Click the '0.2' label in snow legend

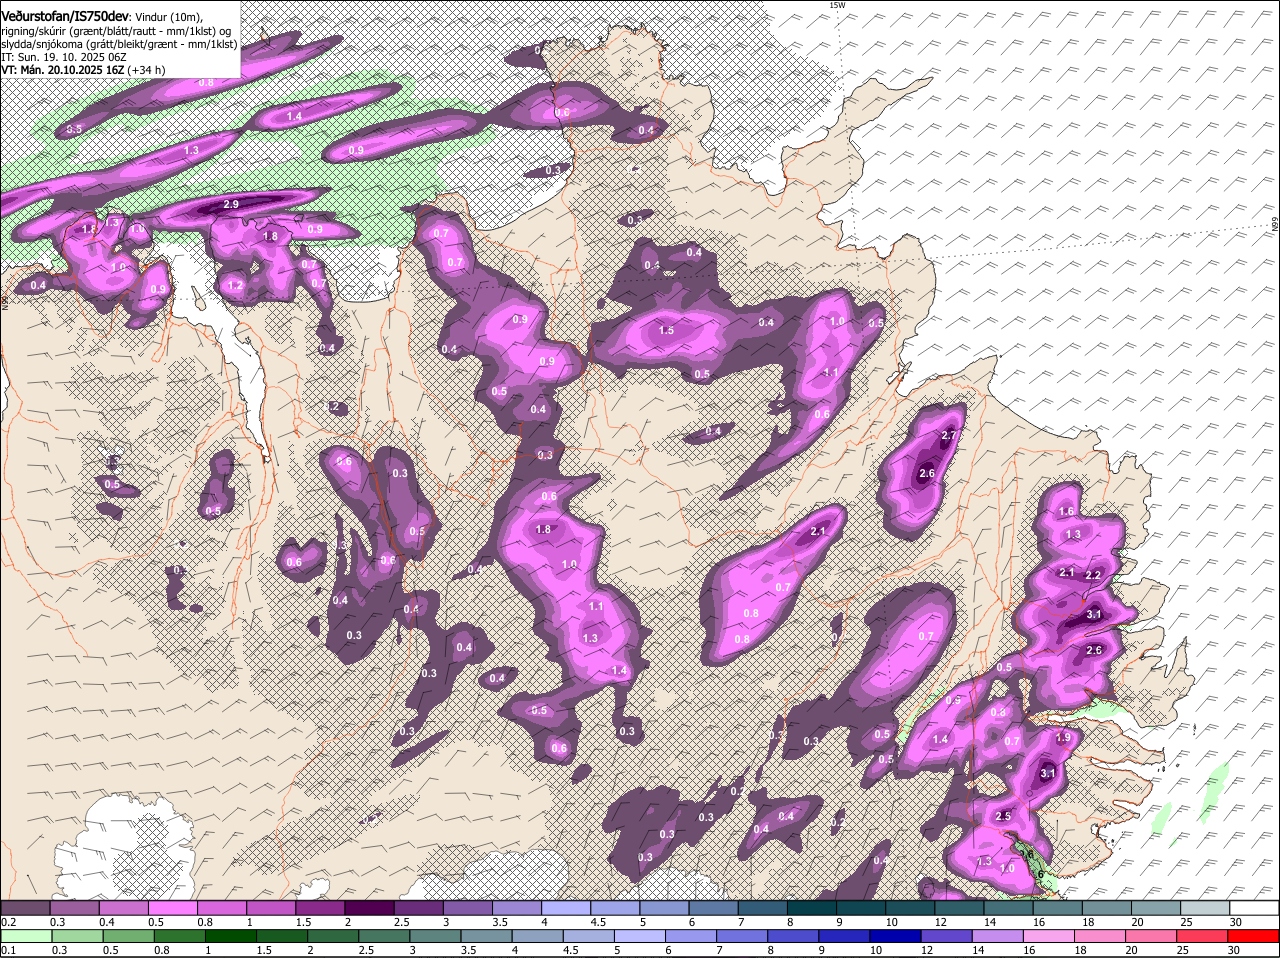[x=8, y=921]
